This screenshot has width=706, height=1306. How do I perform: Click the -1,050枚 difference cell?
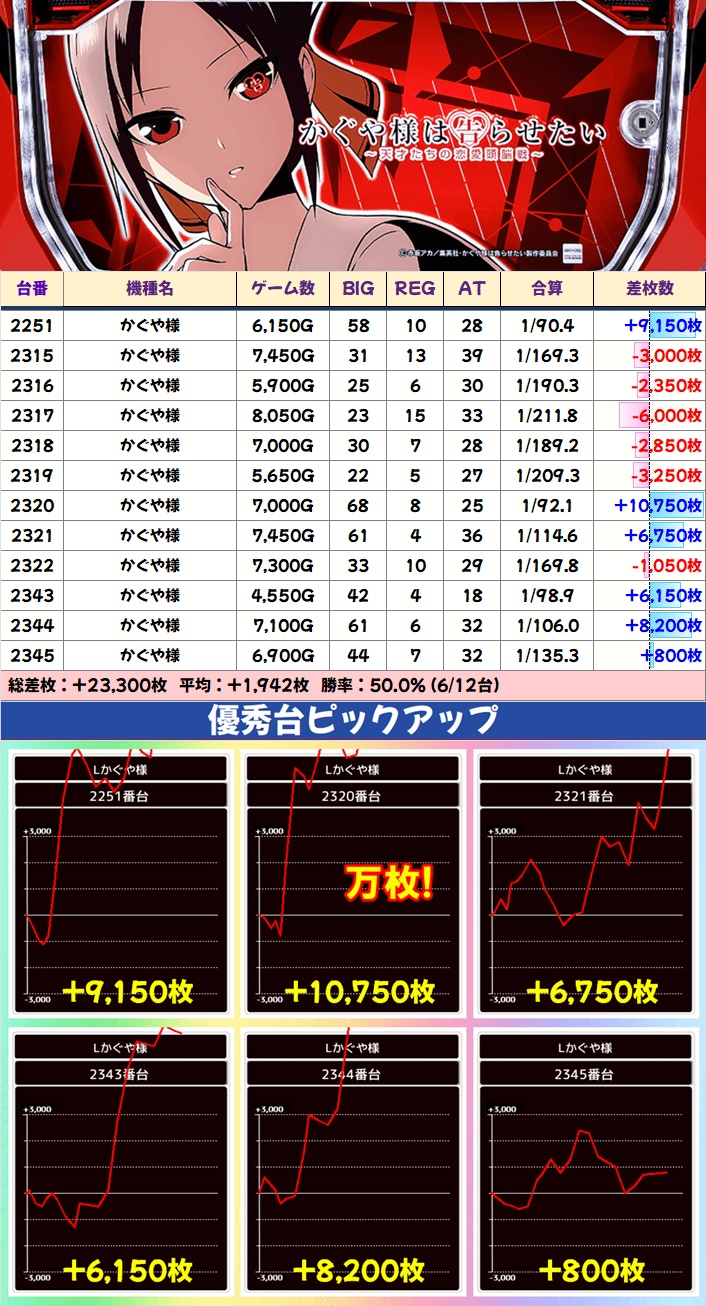pyautogui.click(x=650, y=565)
